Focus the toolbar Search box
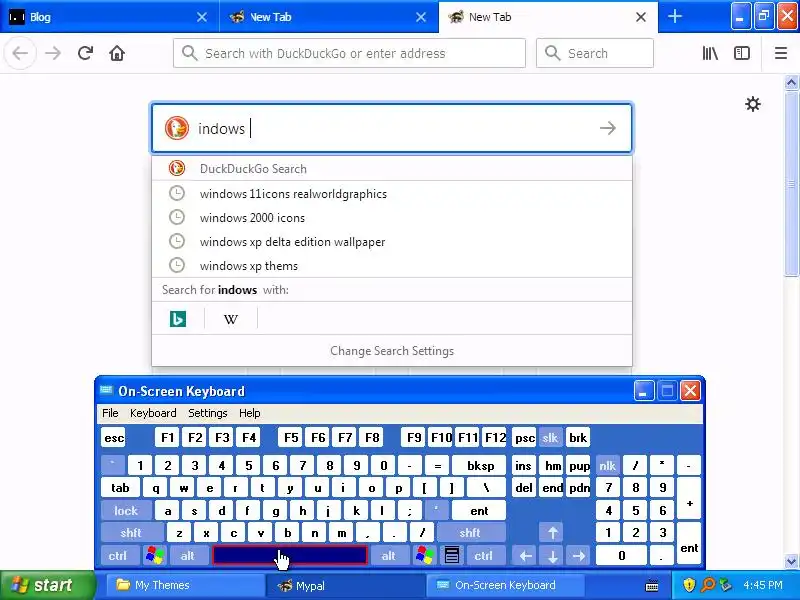 (x=595, y=53)
